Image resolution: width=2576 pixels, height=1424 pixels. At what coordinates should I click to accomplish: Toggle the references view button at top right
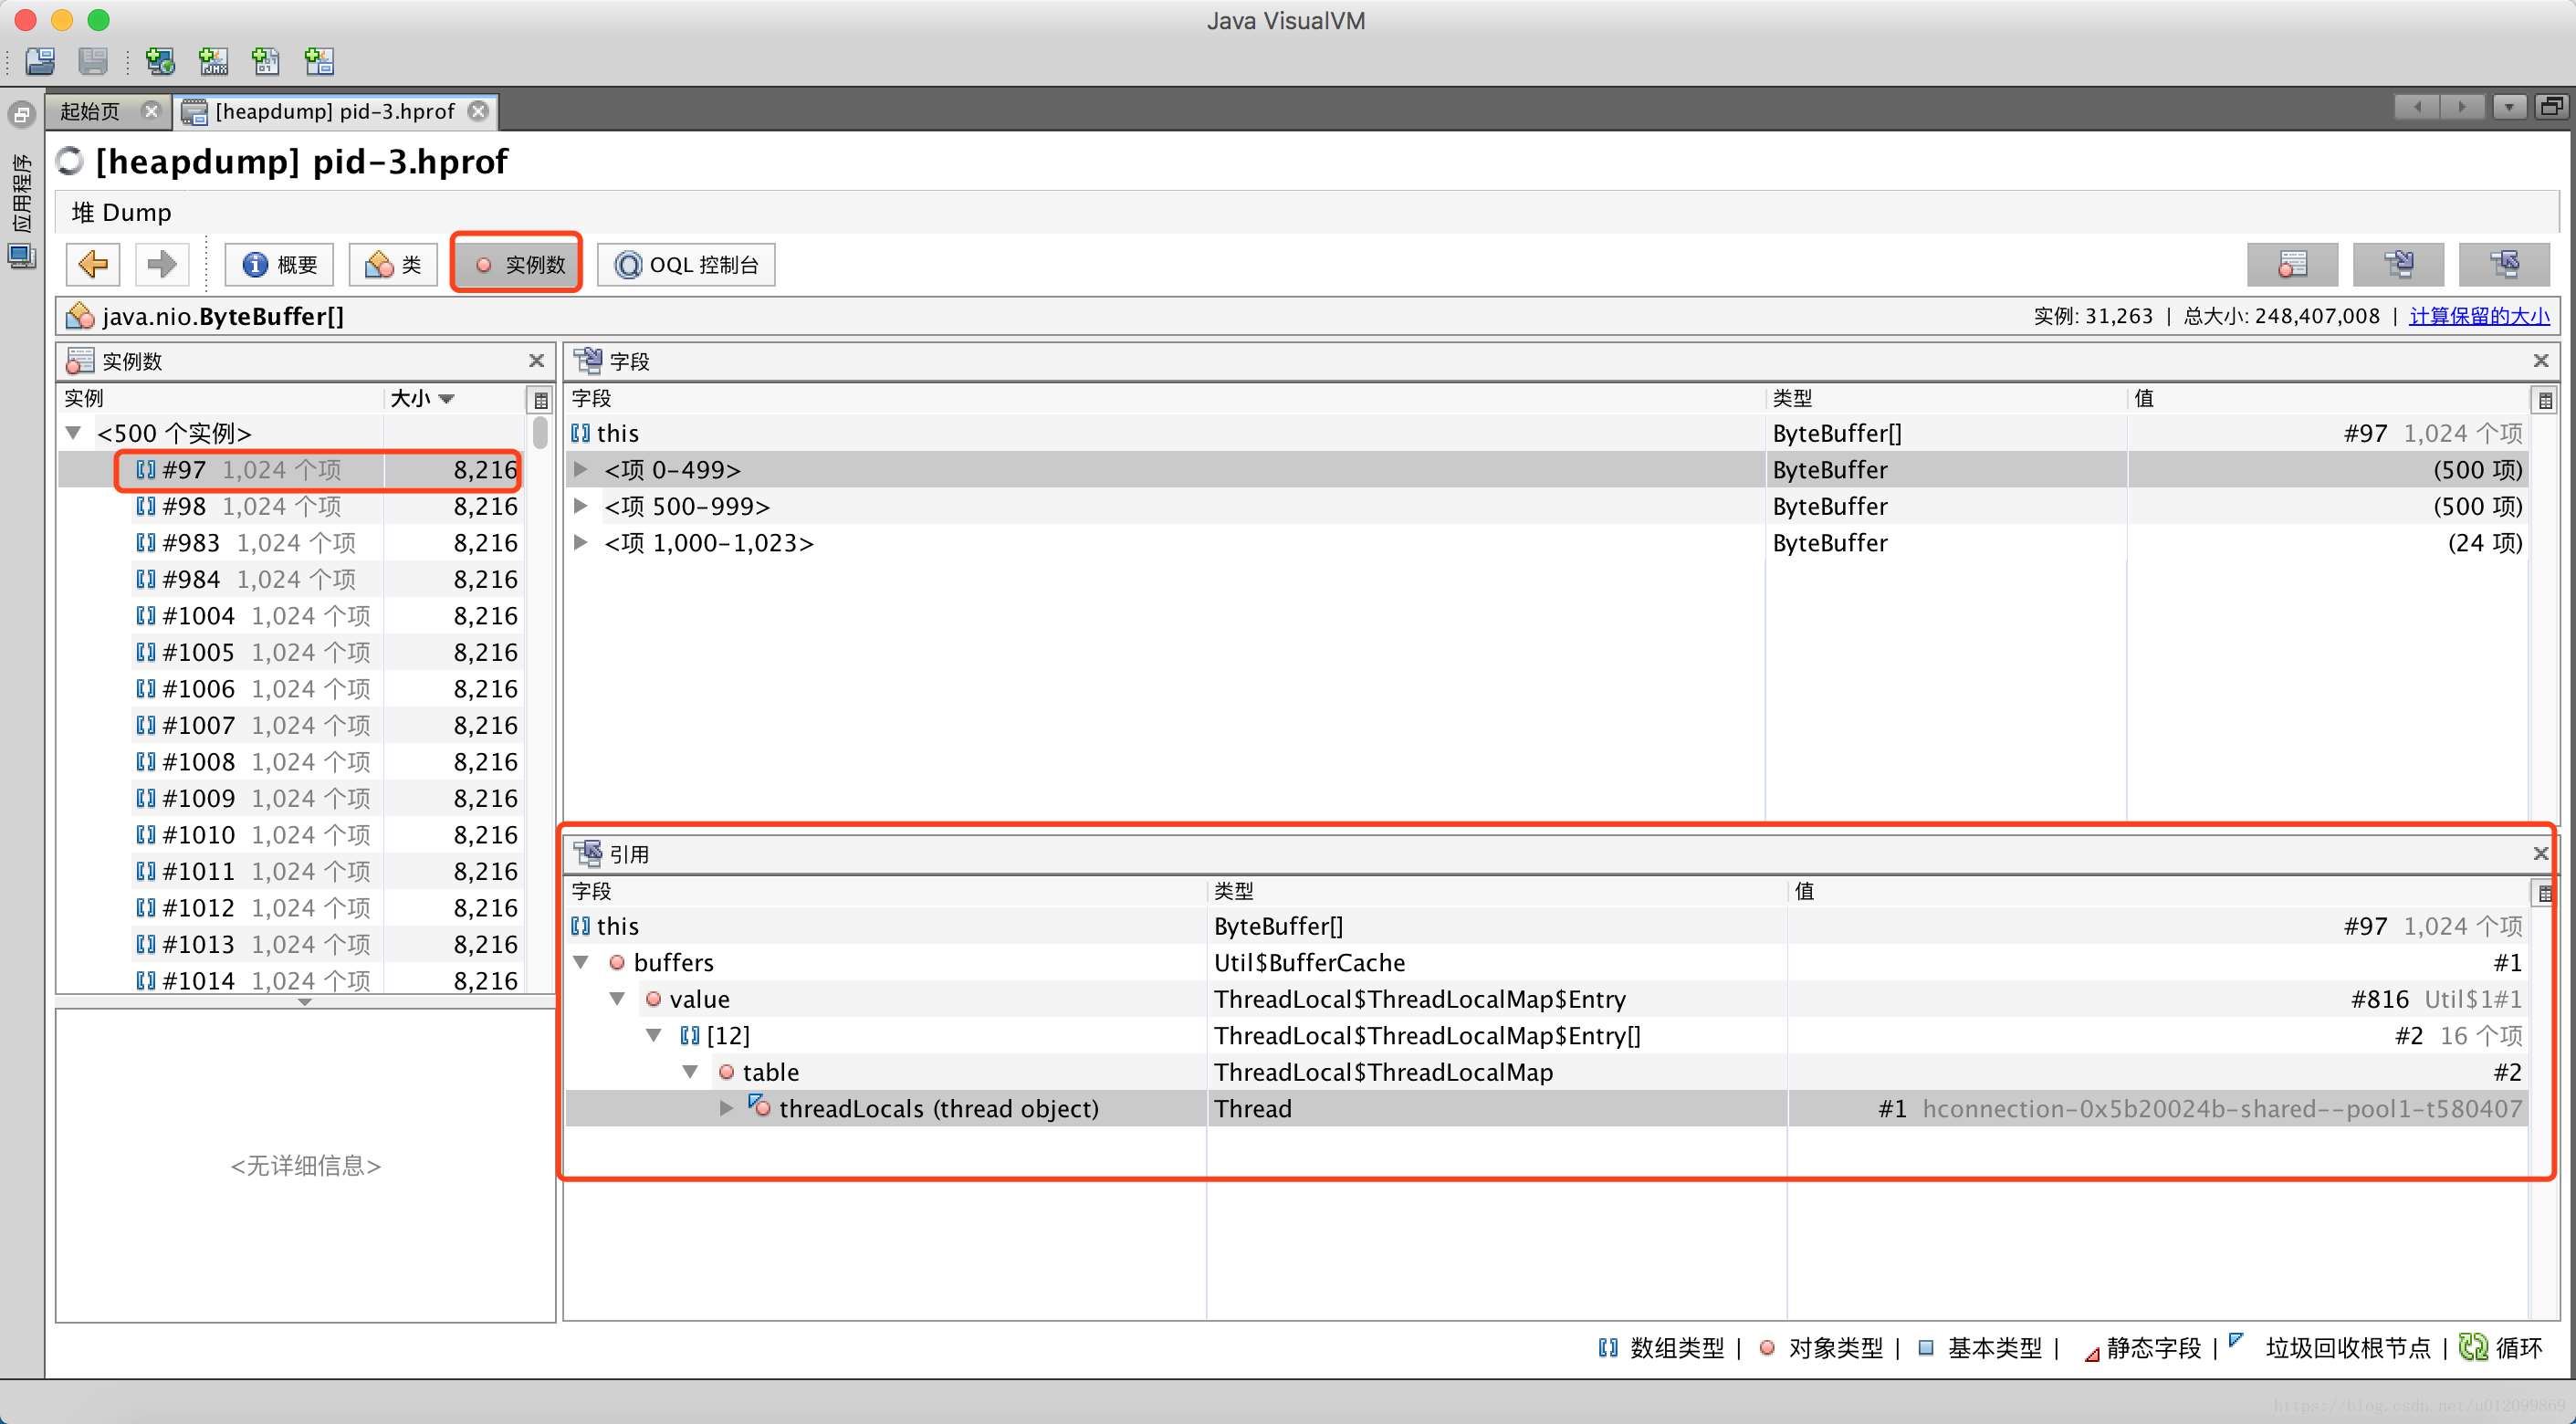point(2504,264)
